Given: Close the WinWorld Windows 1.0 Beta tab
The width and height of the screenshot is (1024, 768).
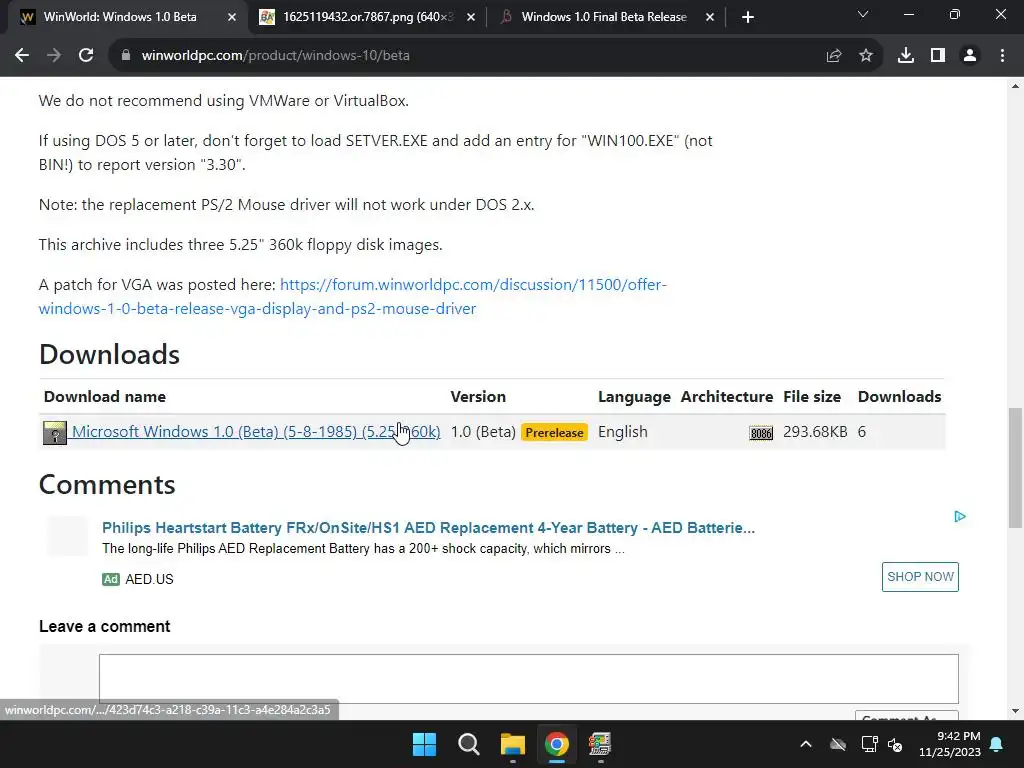Looking at the screenshot, I should [232, 17].
